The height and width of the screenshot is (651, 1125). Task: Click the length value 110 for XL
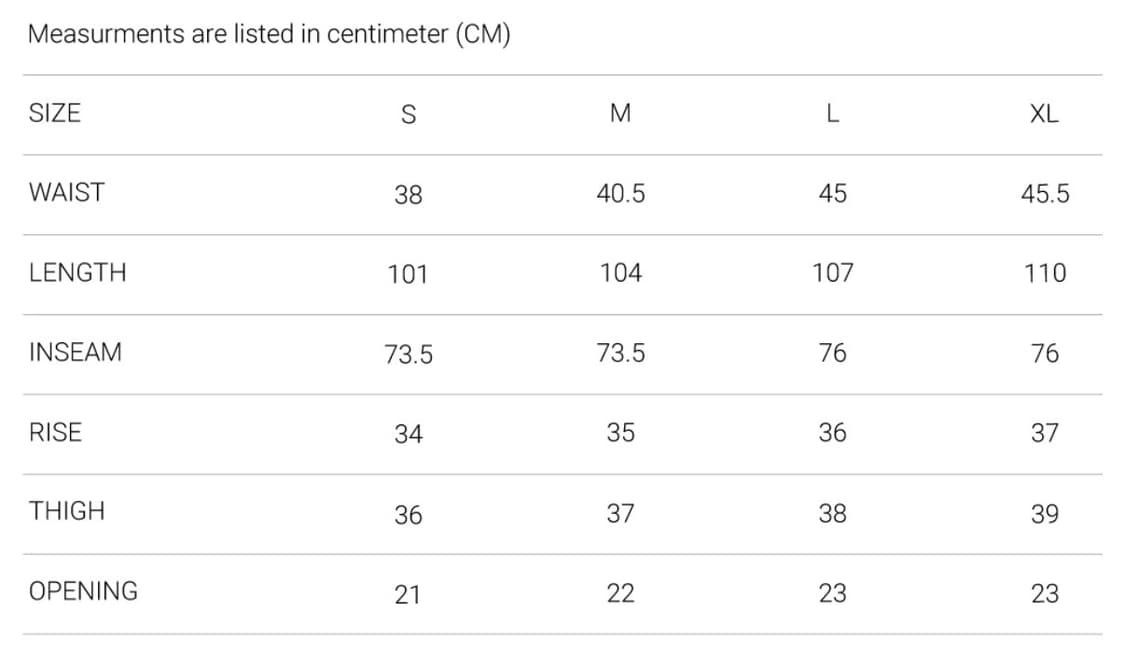click(1045, 273)
